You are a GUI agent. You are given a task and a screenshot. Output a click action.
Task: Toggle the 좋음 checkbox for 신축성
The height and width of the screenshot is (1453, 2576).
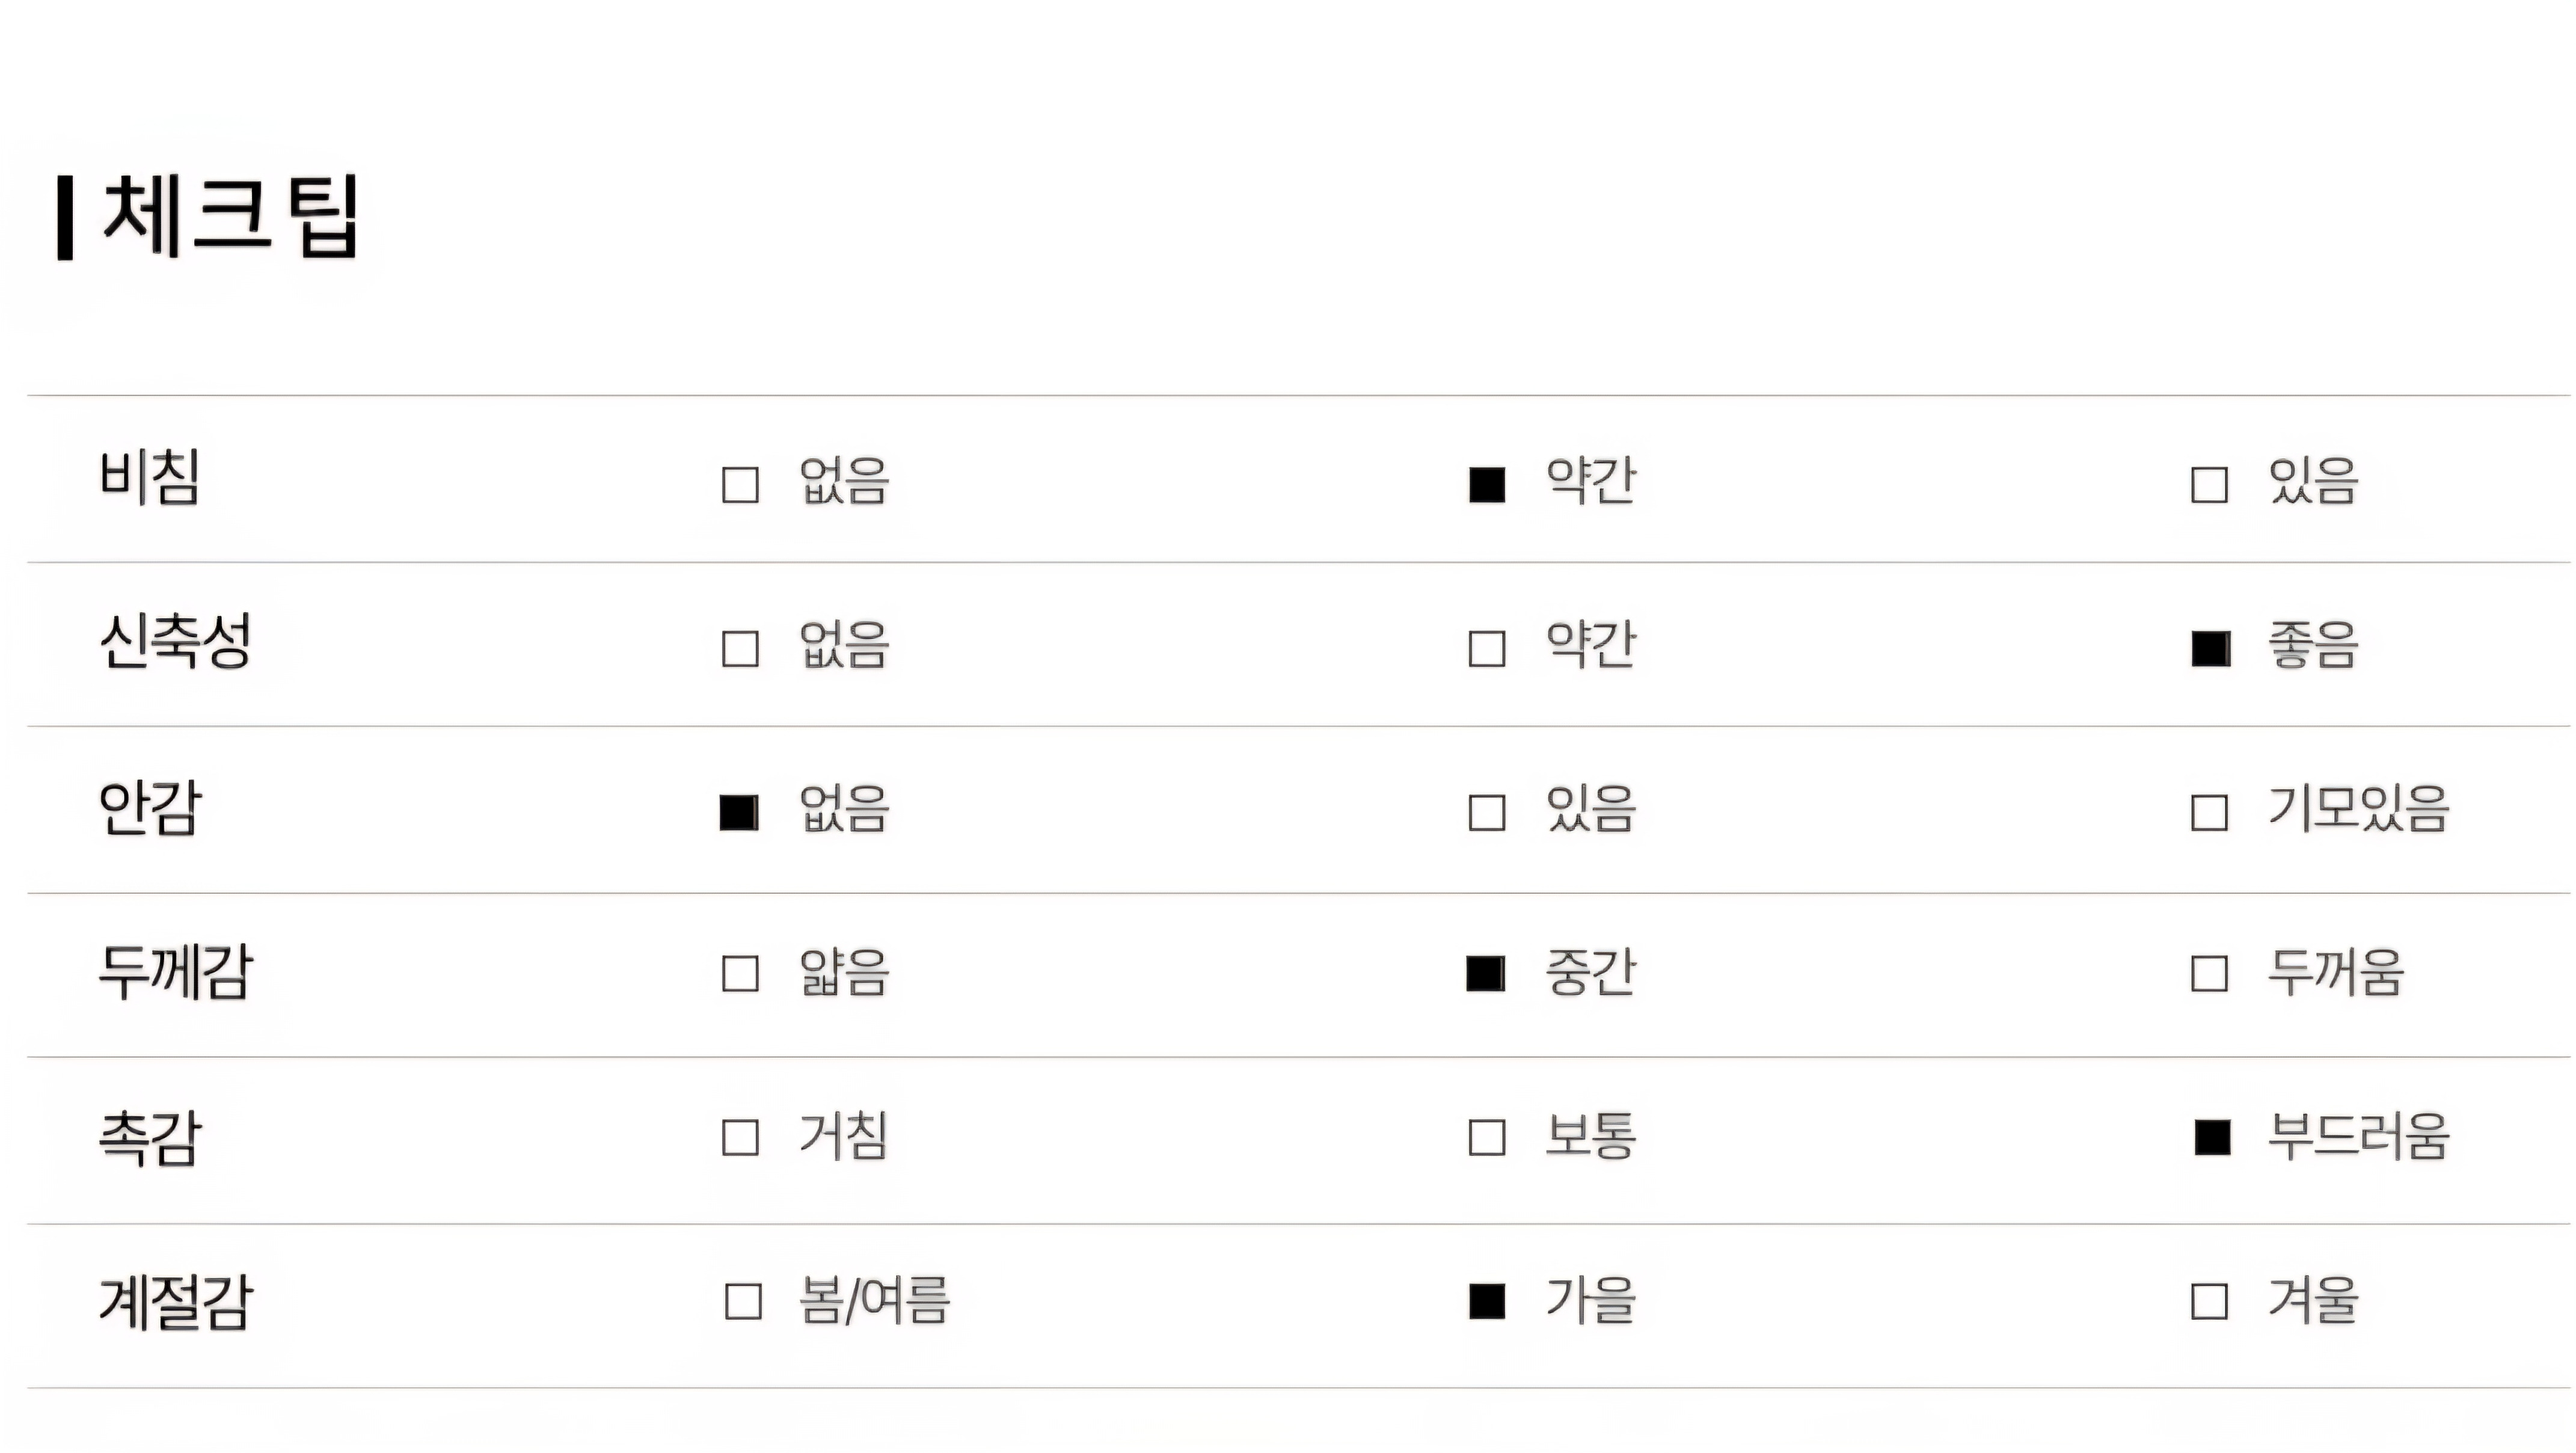tap(2210, 649)
